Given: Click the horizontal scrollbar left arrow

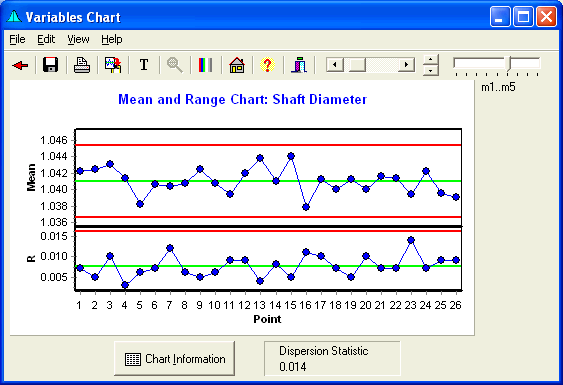Looking at the screenshot, I should point(335,65).
